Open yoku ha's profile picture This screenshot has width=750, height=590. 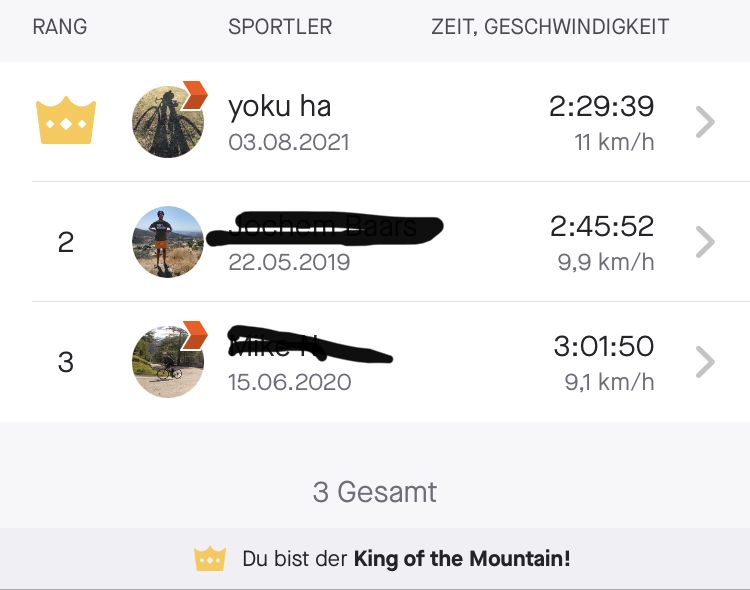click(x=166, y=123)
